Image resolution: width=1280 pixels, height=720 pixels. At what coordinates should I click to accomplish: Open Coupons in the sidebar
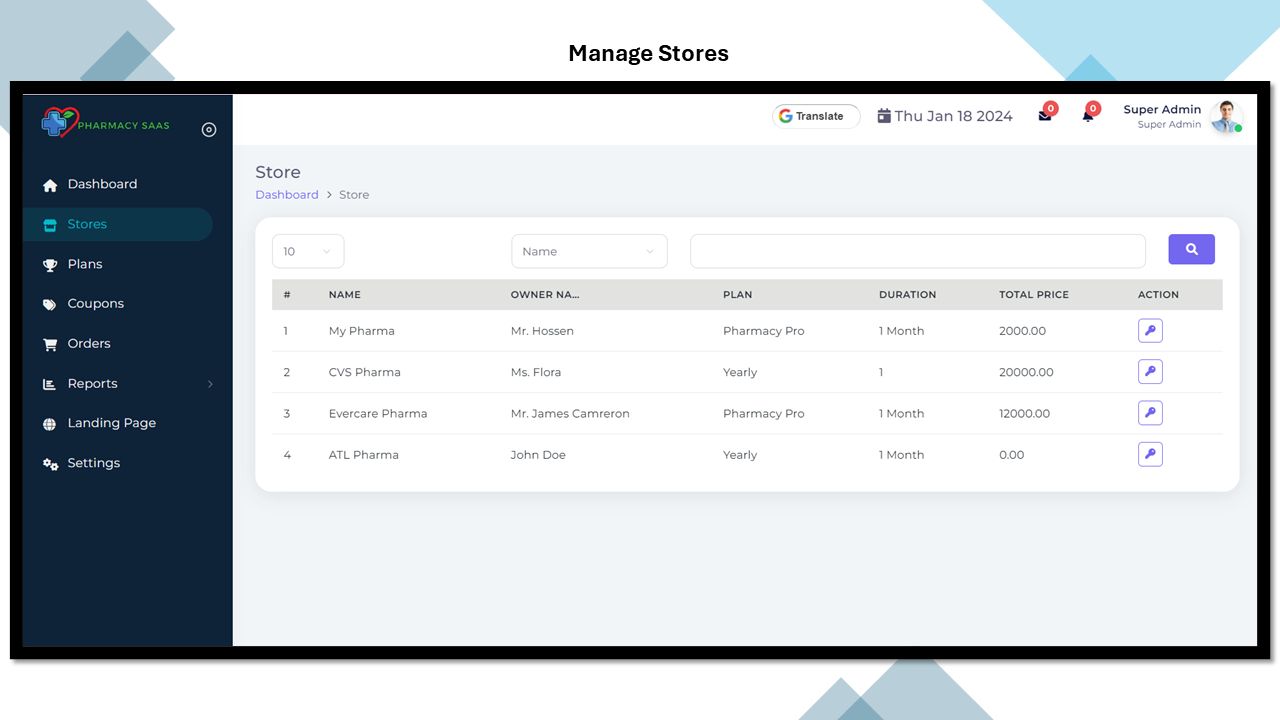click(95, 304)
